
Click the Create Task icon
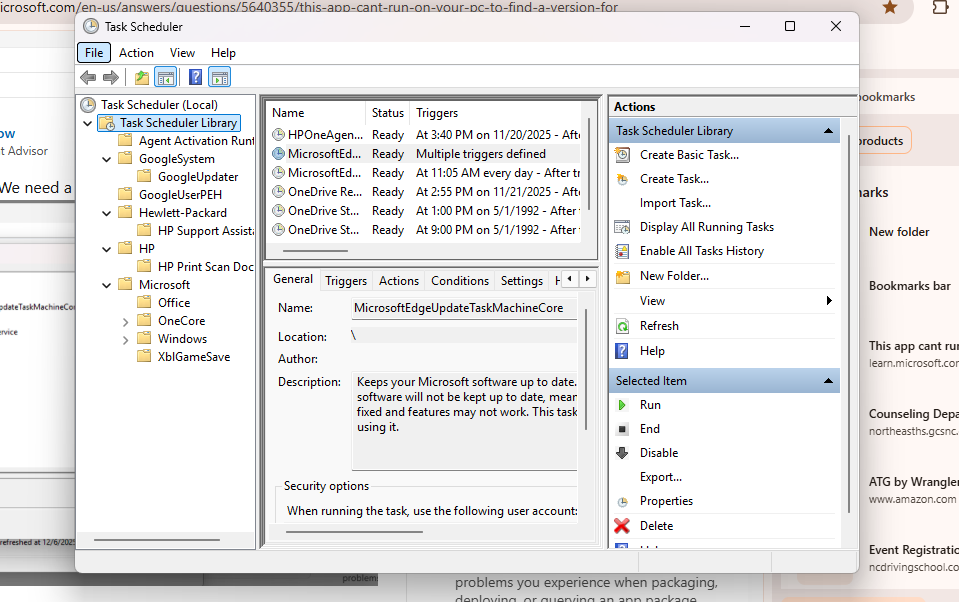[622, 179]
